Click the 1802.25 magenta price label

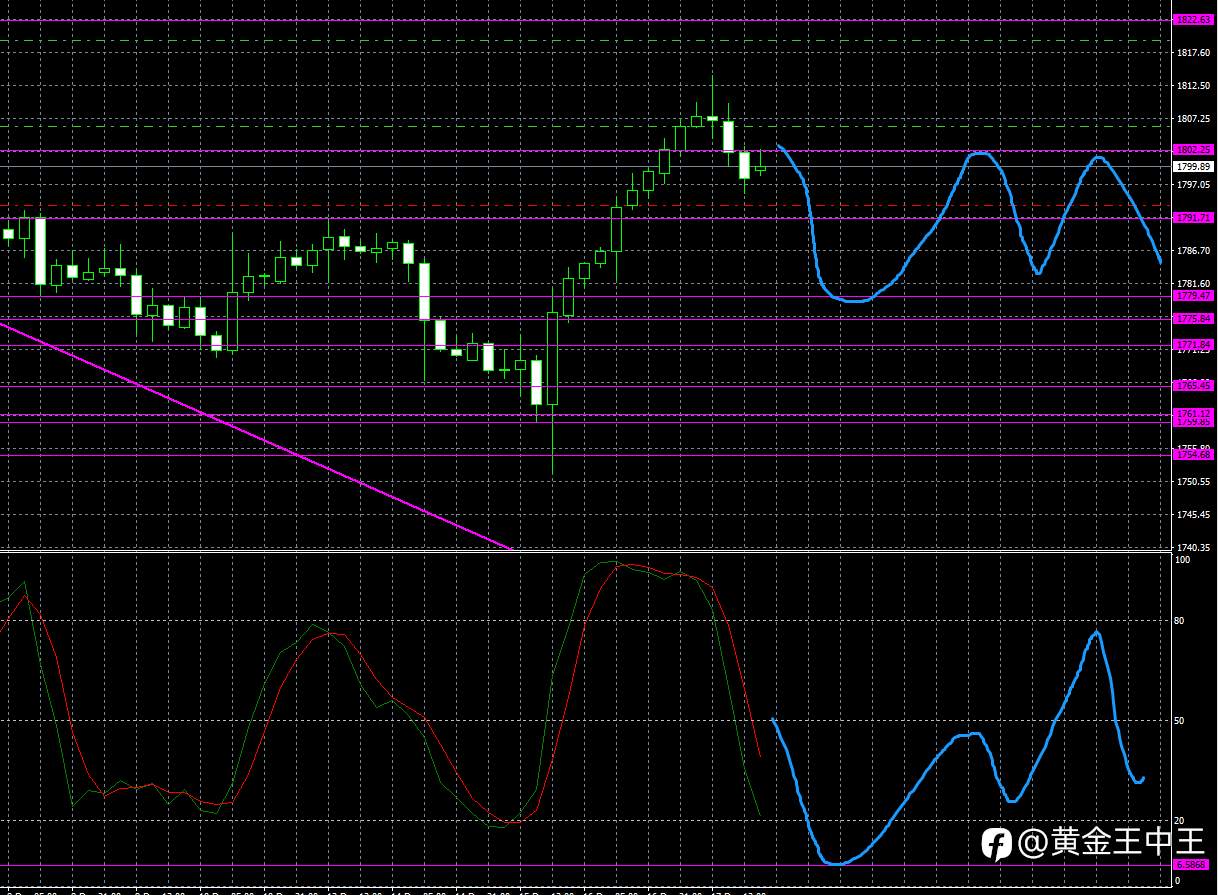tap(1193, 149)
